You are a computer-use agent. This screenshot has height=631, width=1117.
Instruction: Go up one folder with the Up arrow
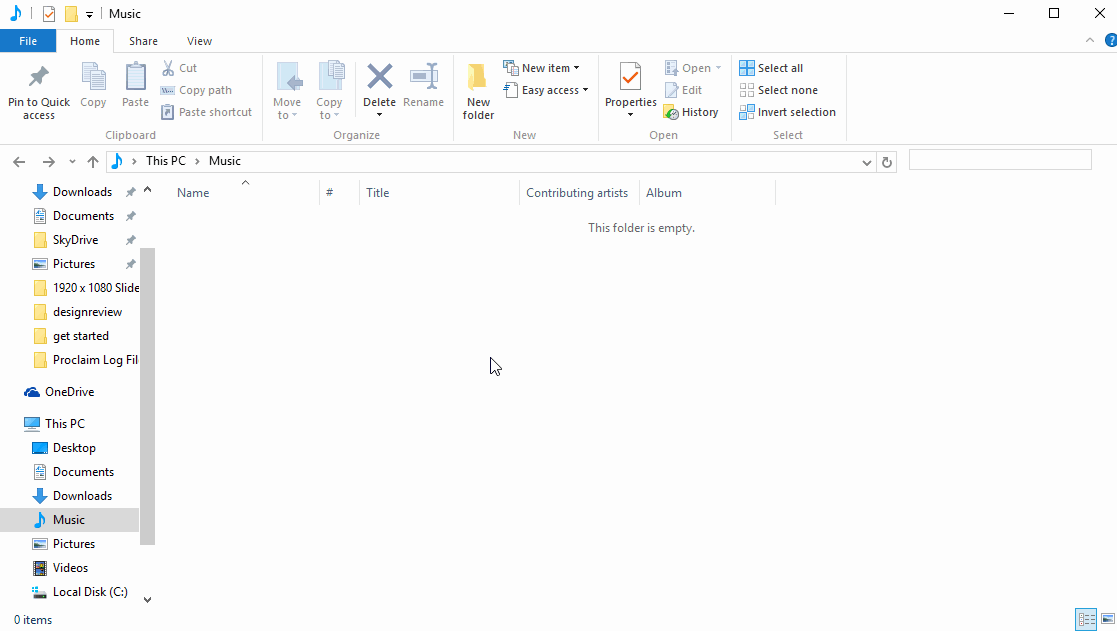click(93, 161)
